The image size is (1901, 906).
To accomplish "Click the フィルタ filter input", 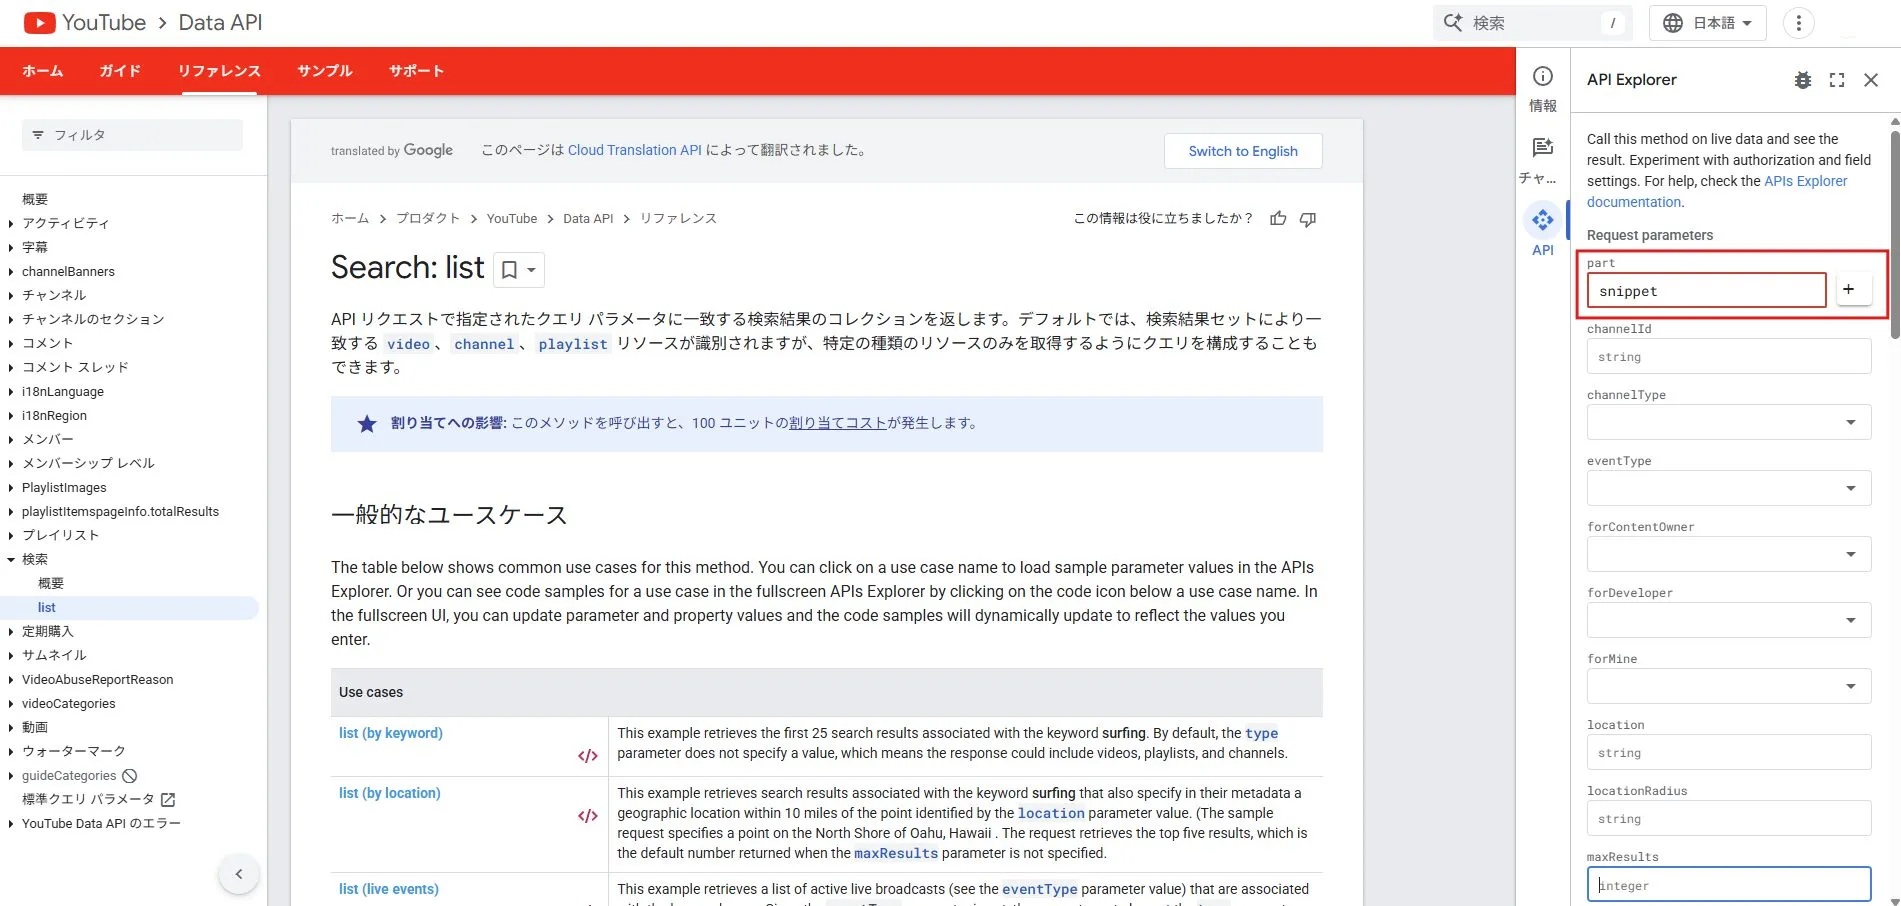I will pos(132,135).
